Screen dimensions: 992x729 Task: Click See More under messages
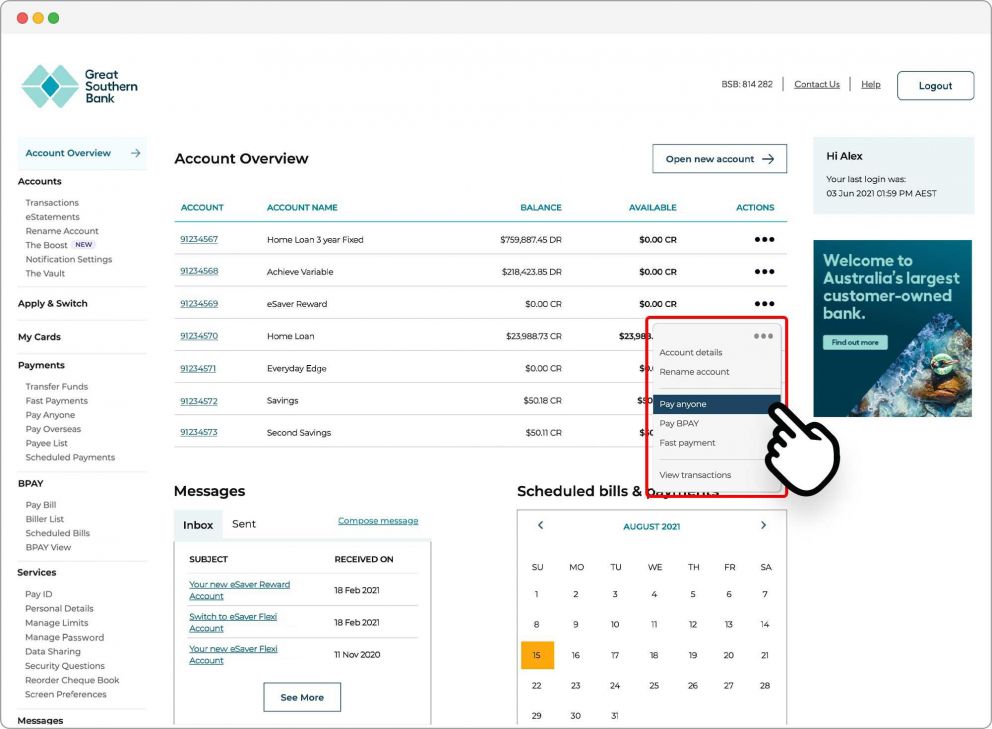[x=302, y=697]
